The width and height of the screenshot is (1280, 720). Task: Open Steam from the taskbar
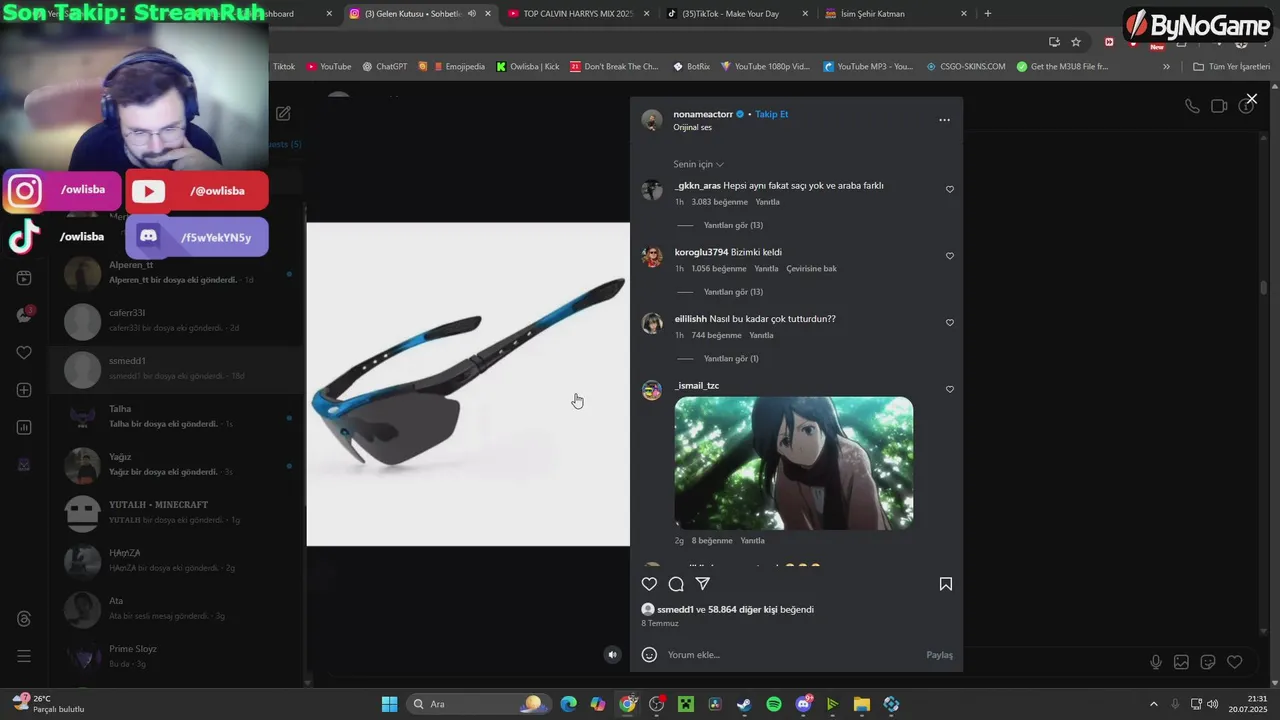coord(744,704)
